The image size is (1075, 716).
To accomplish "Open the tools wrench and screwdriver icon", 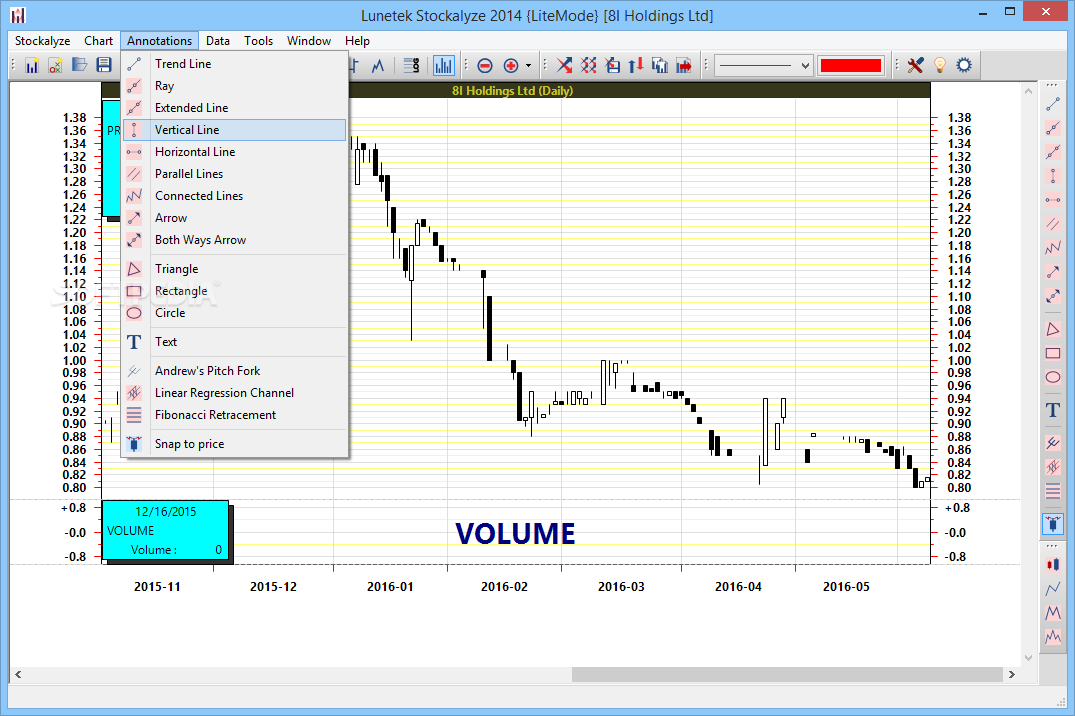I will (915, 66).
